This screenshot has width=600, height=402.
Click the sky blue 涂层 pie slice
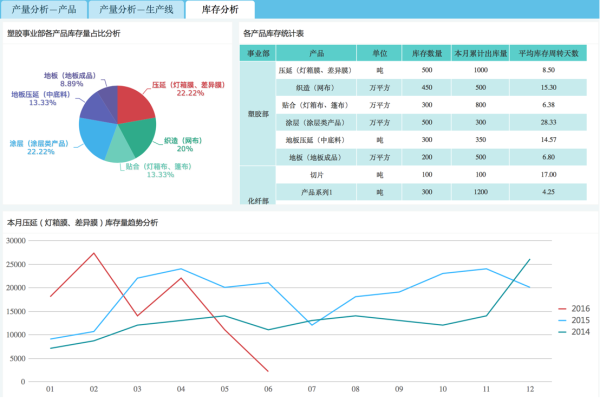pos(96,137)
